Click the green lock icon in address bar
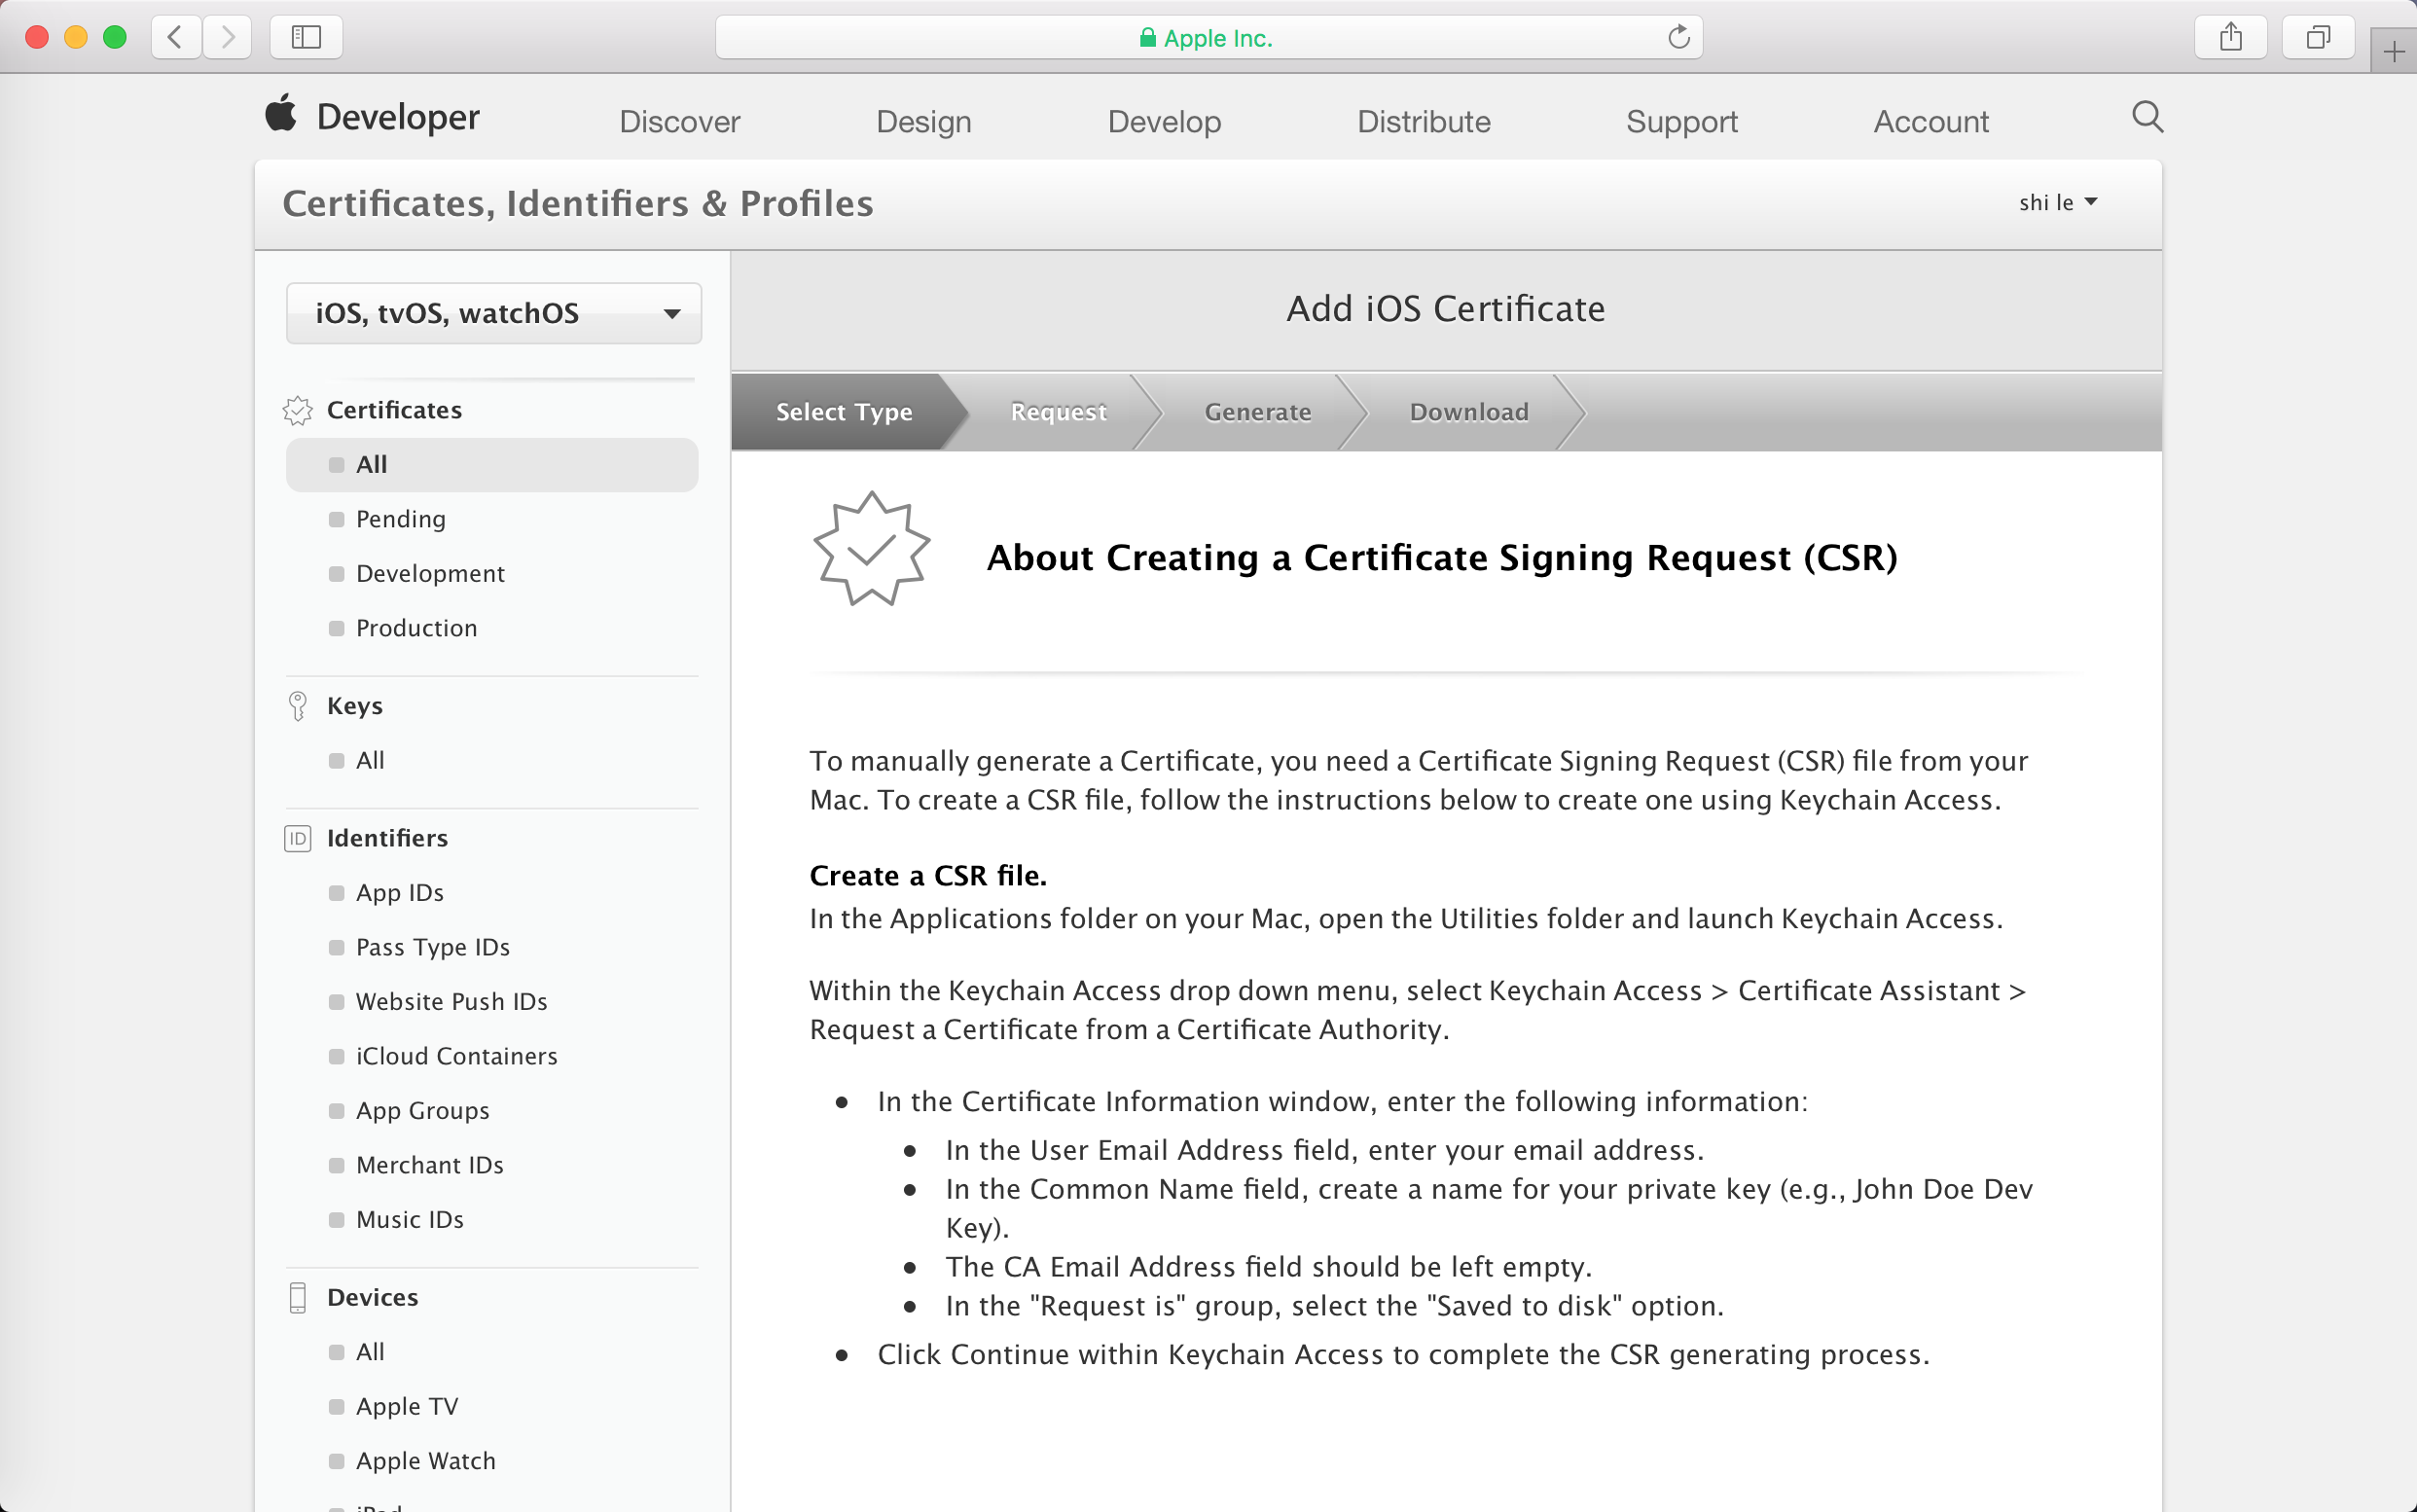 [1147, 38]
